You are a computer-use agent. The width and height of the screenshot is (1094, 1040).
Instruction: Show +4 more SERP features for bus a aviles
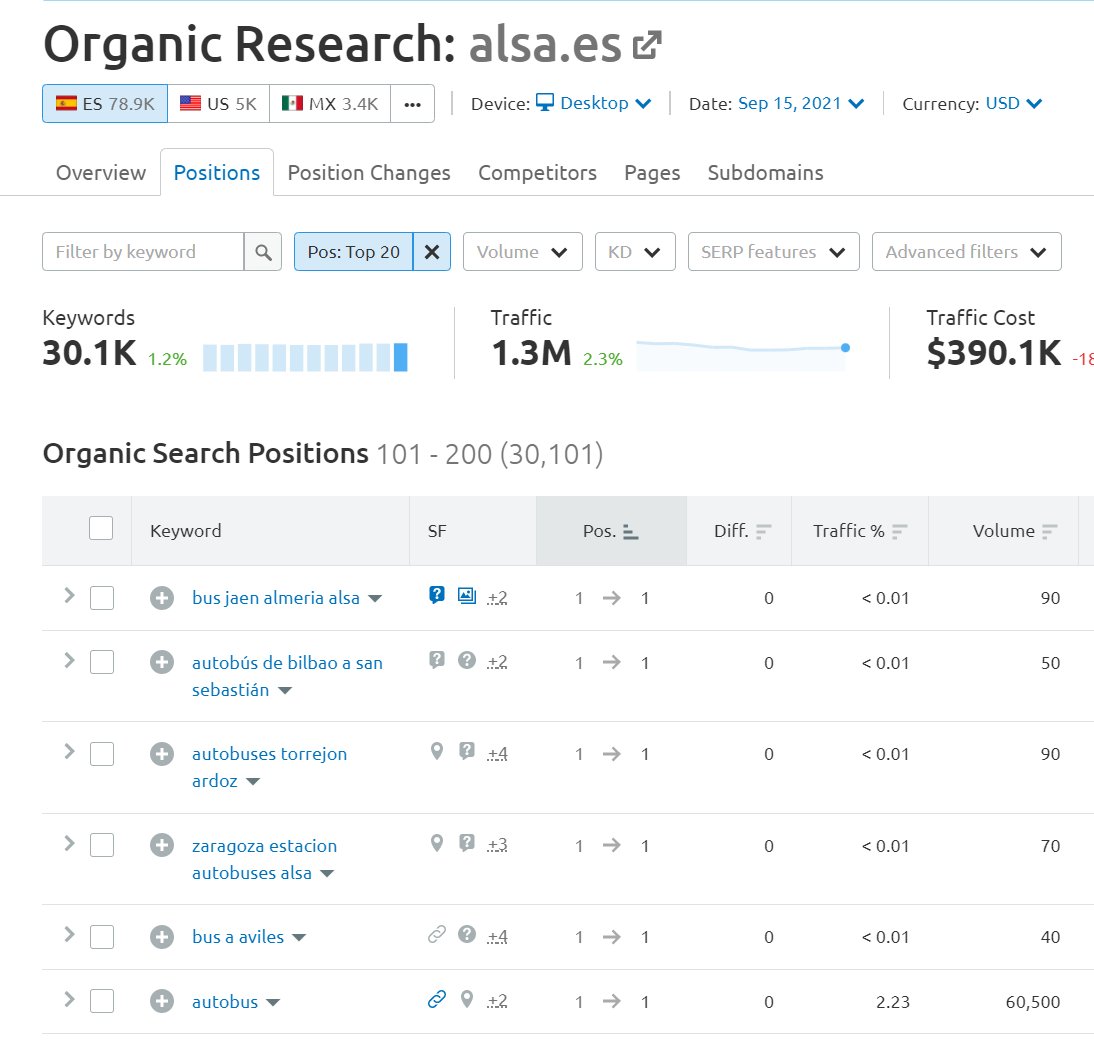point(497,936)
